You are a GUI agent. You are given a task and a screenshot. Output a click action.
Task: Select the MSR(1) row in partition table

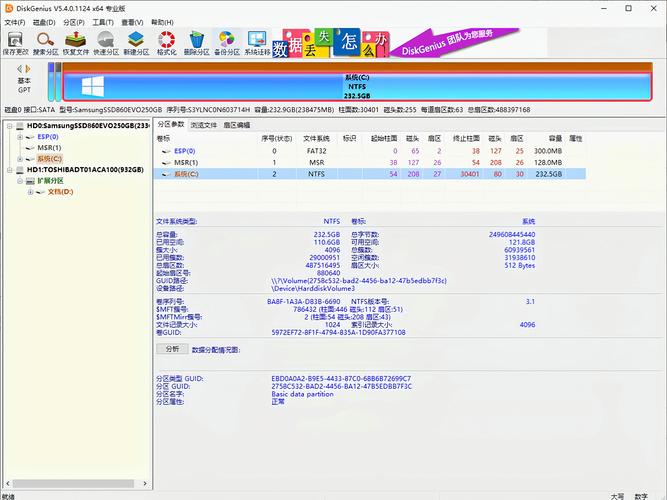(369, 163)
